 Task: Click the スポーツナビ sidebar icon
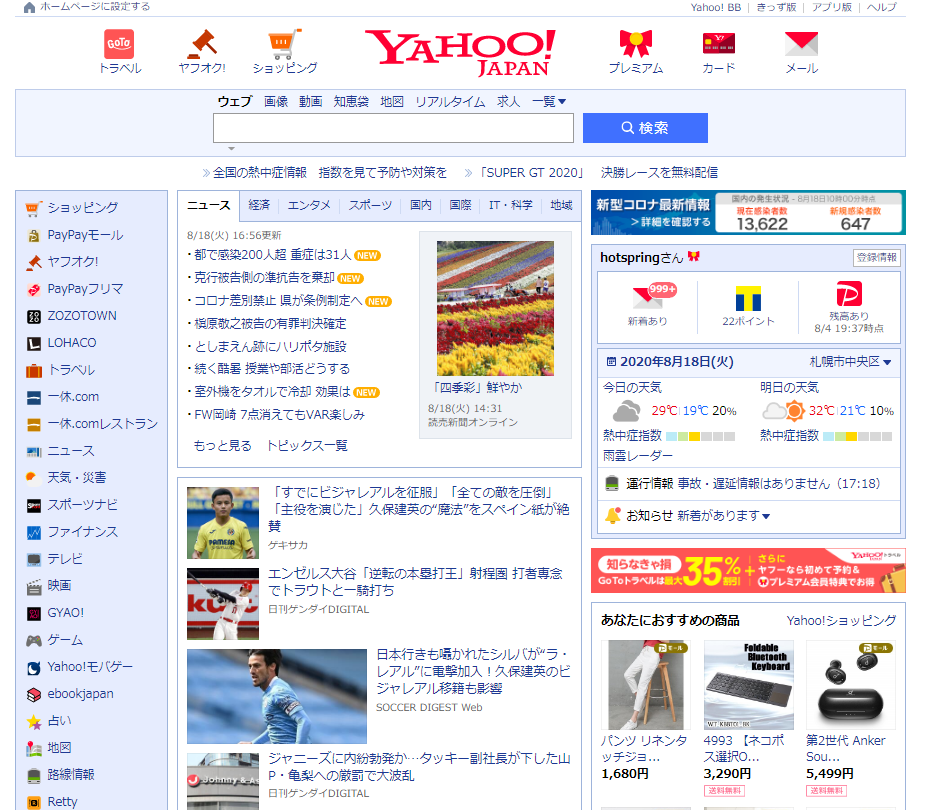tap(34, 505)
